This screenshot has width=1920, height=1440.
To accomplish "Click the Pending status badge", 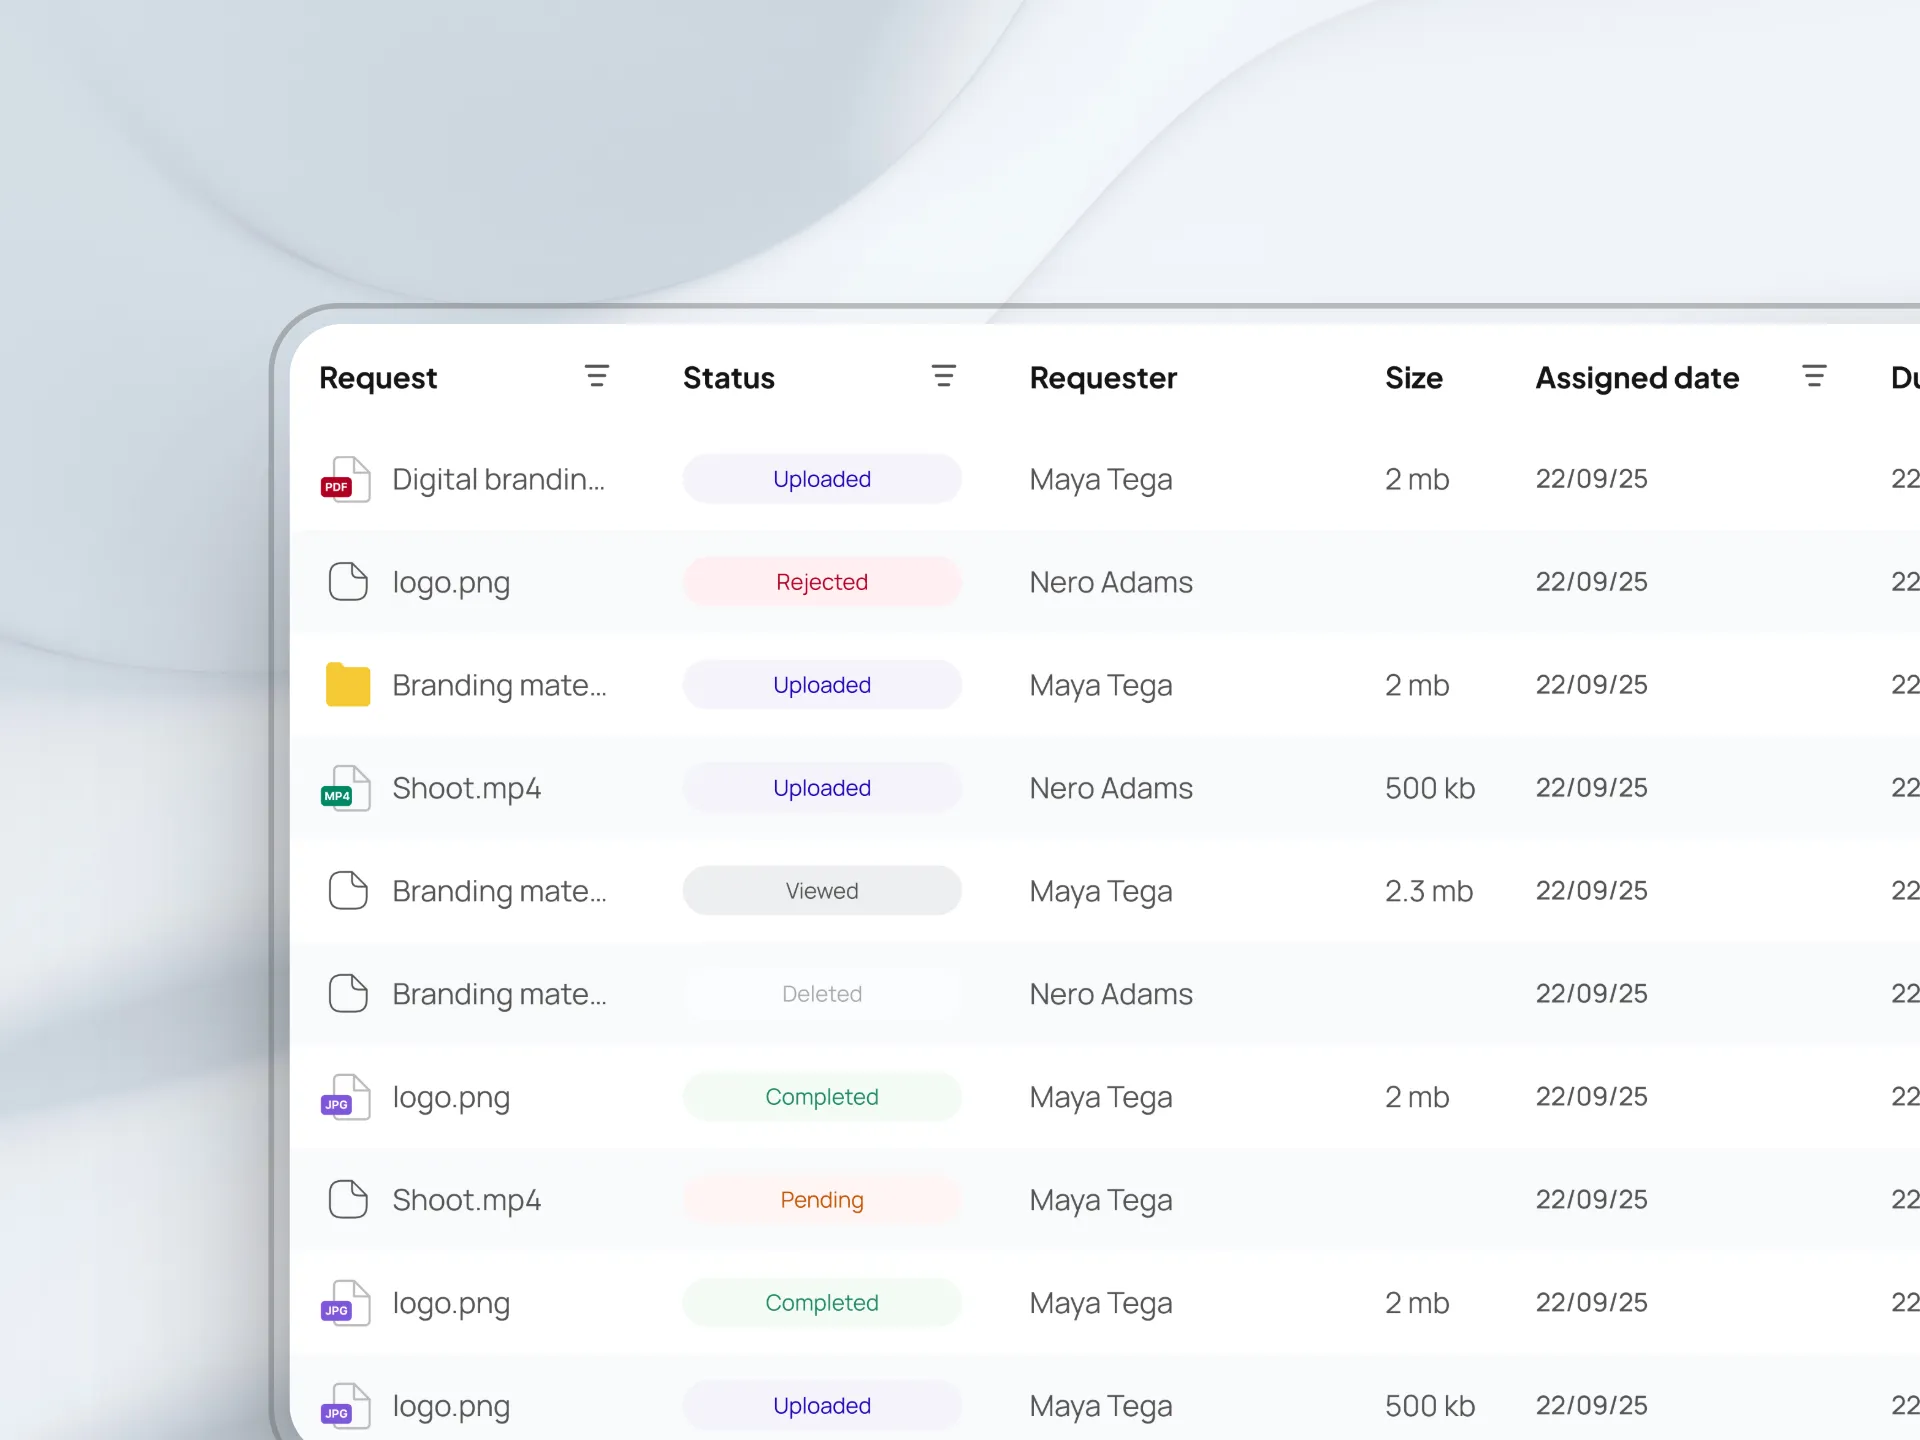I will coord(822,1200).
